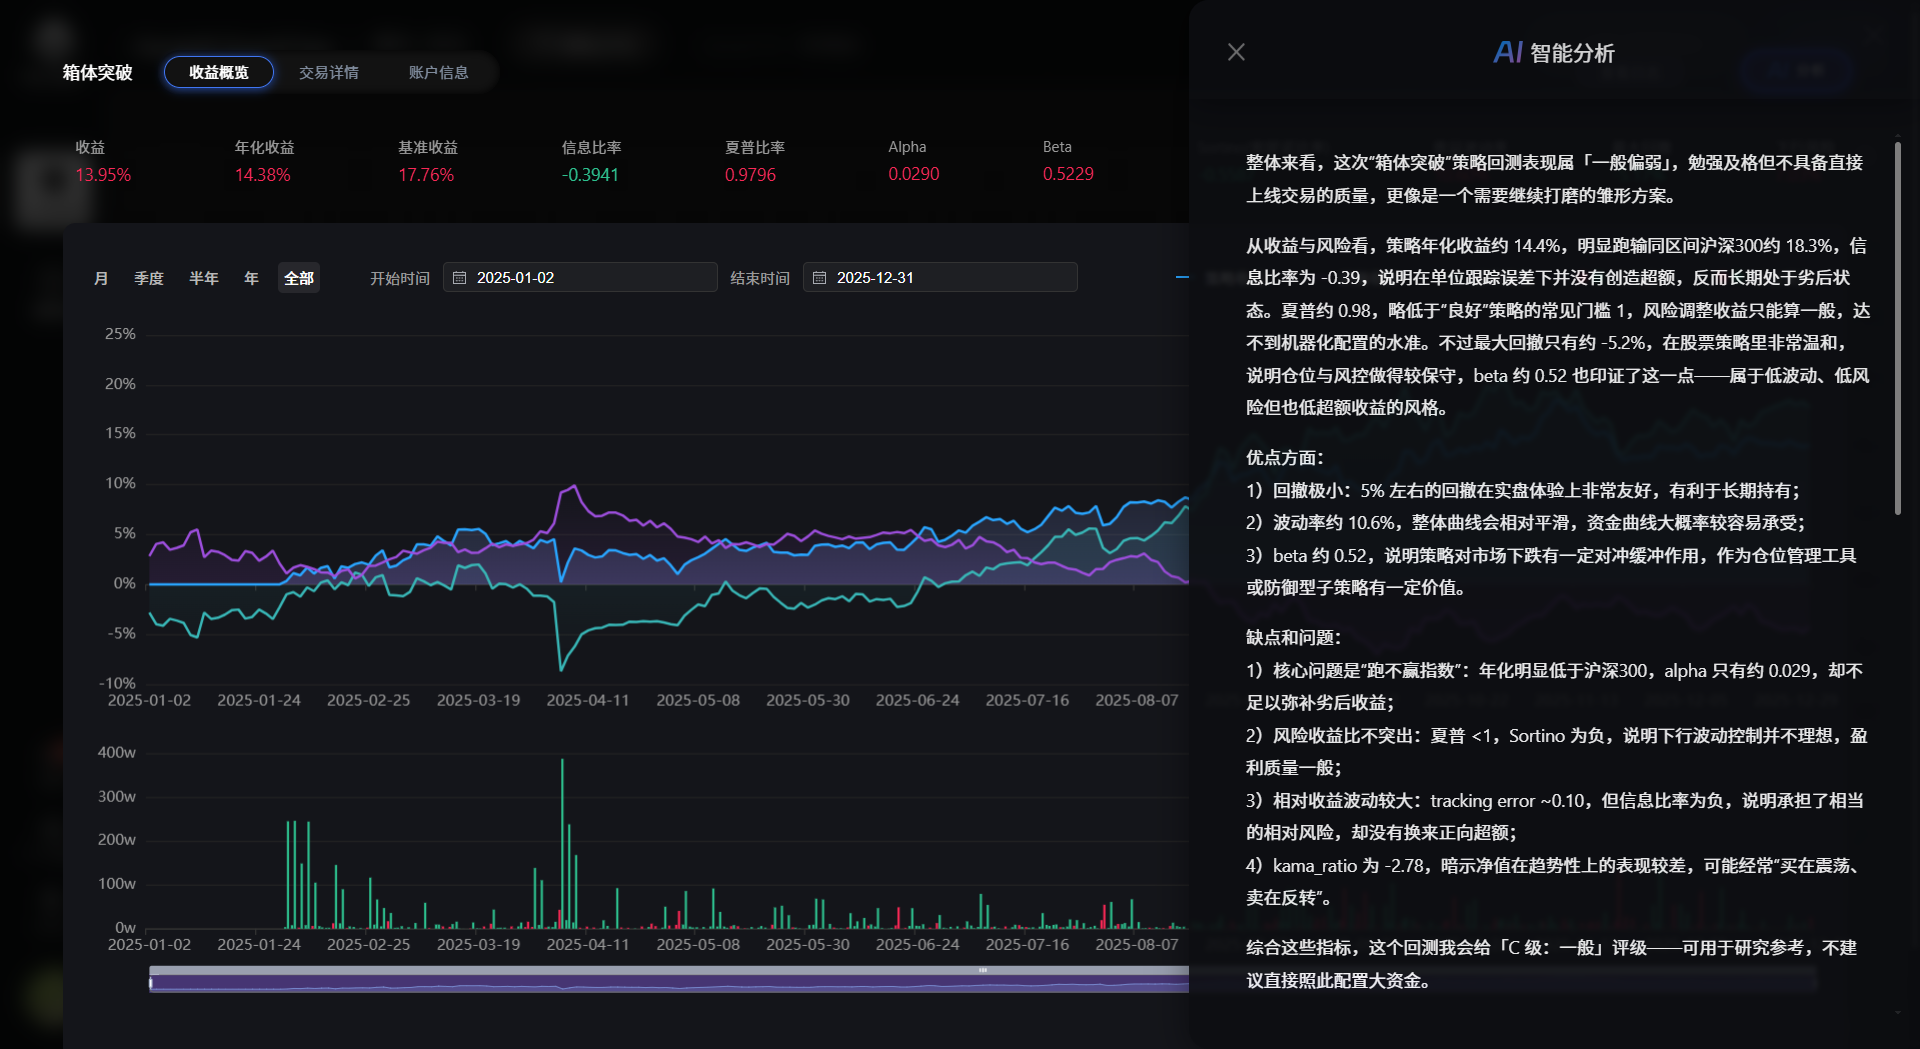Click the 优点方面 heading in AI analysis
This screenshot has height=1049, width=1920.
[x=1284, y=458]
